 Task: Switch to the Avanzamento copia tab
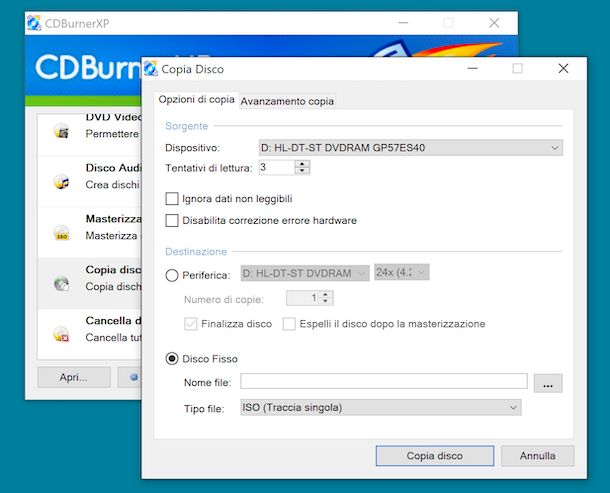click(x=287, y=101)
